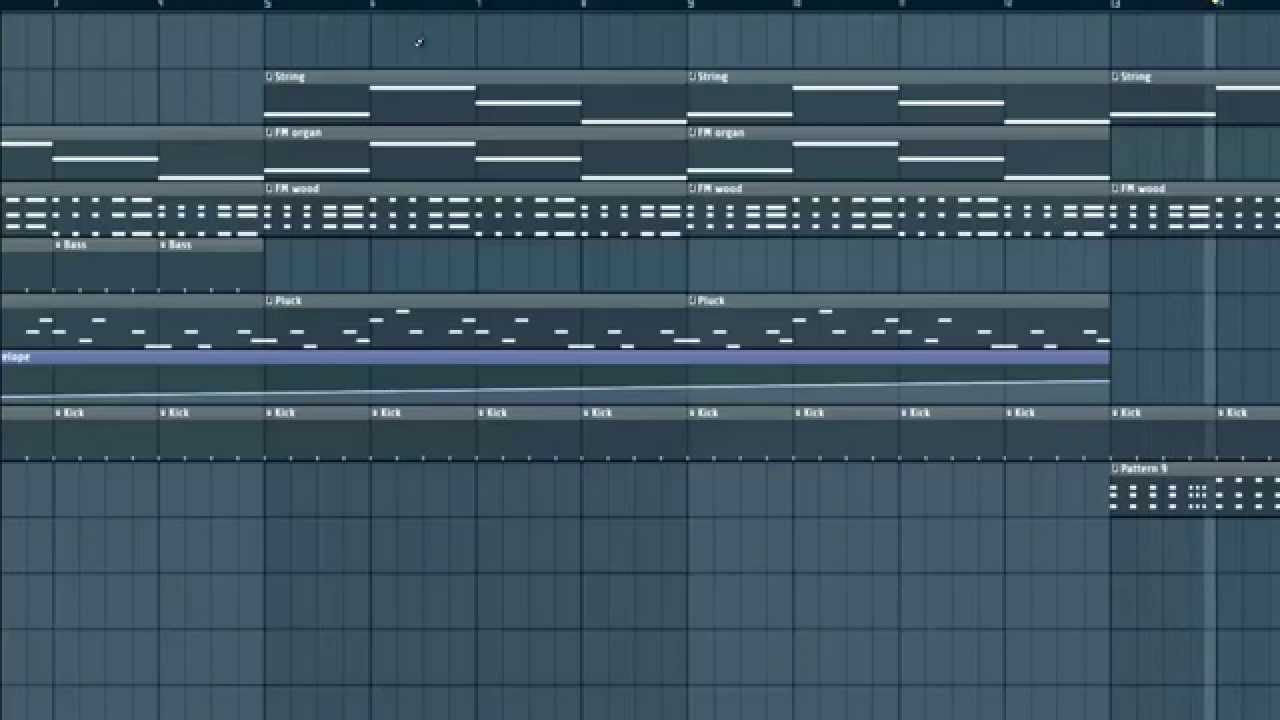Select the String clip title at bar 9
Image resolution: width=1280 pixels, height=720 pixels.
tap(713, 77)
